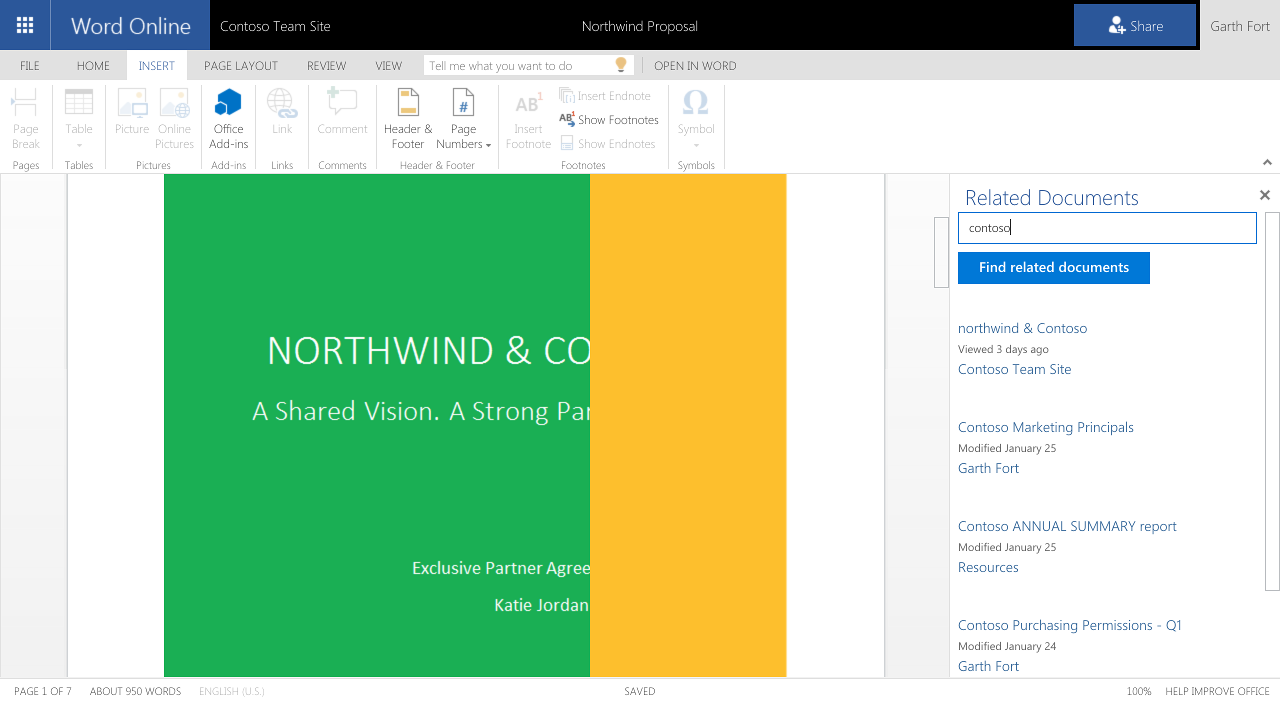
Task: Open the REVIEW tab
Action: (326, 66)
